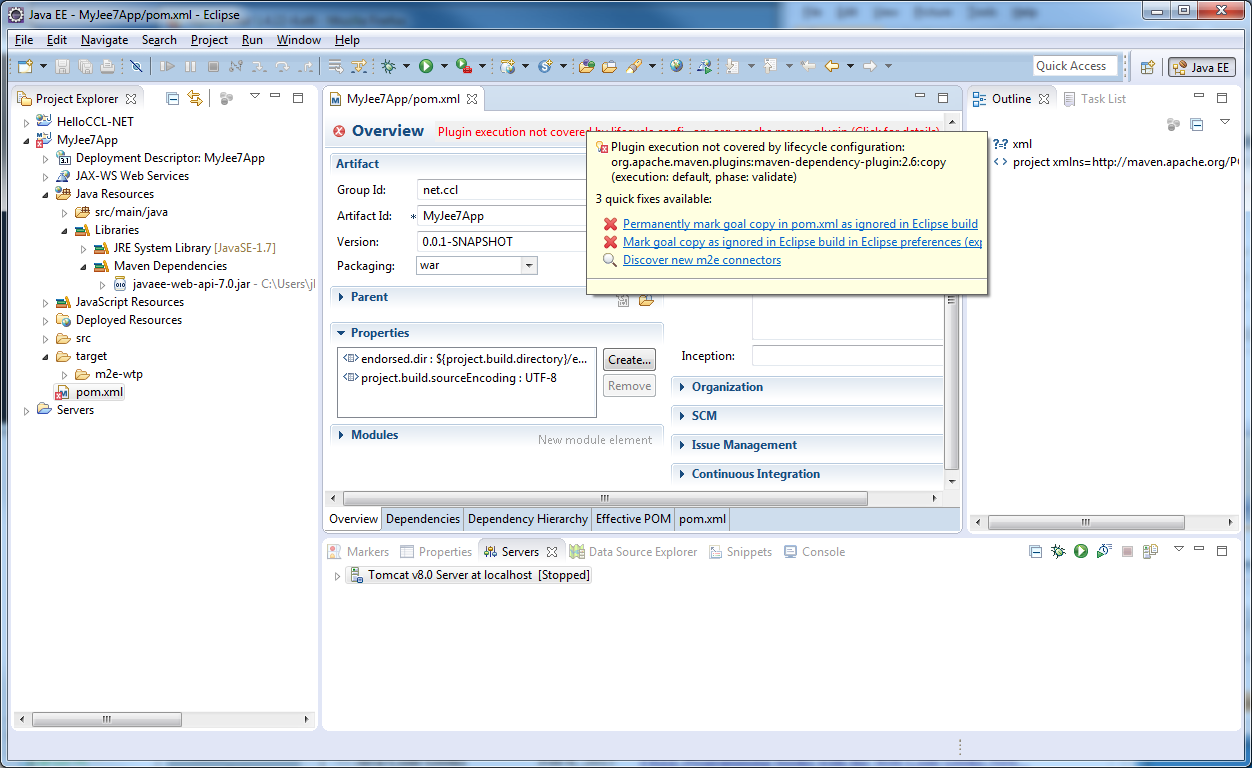Image resolution: width=1252 pixels, height=768 pixels.
Task: Toggle Link with Editor in Project Explorer
Action: [x=195, y=98]
